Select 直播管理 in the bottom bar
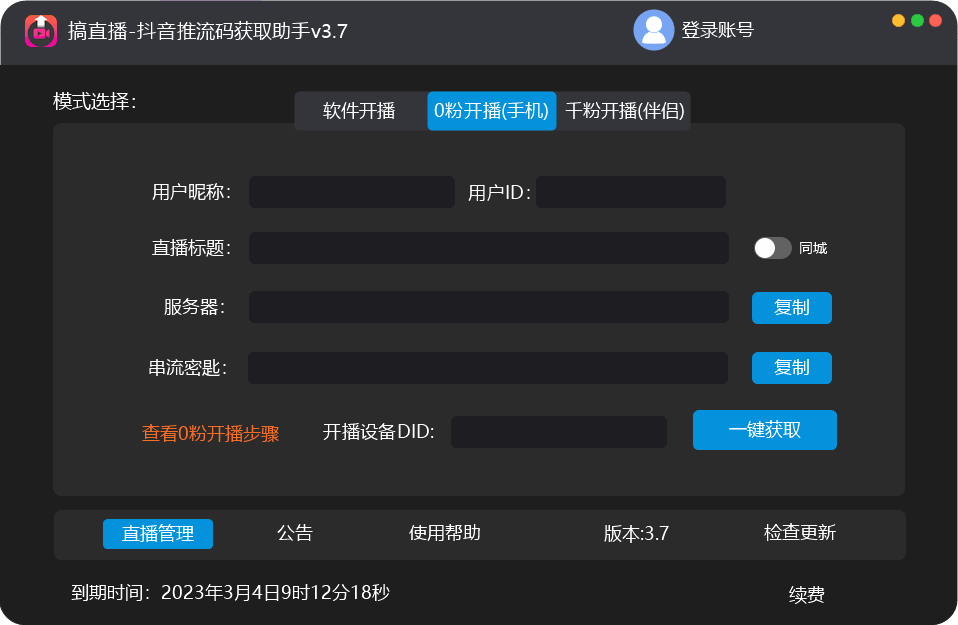Viewport: 958px width, 625px height. click(x=157, y=534)
